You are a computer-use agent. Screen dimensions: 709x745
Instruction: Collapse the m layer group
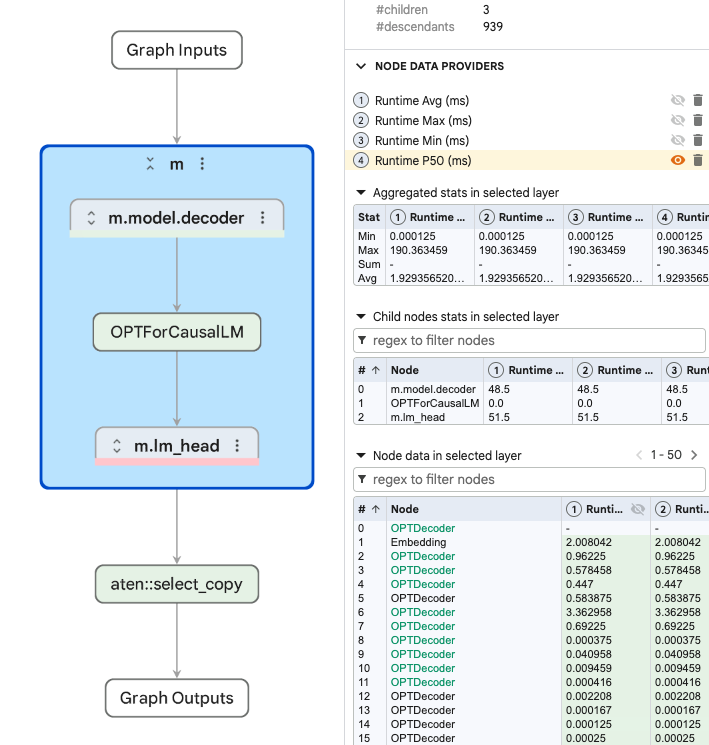coord(150,164)
